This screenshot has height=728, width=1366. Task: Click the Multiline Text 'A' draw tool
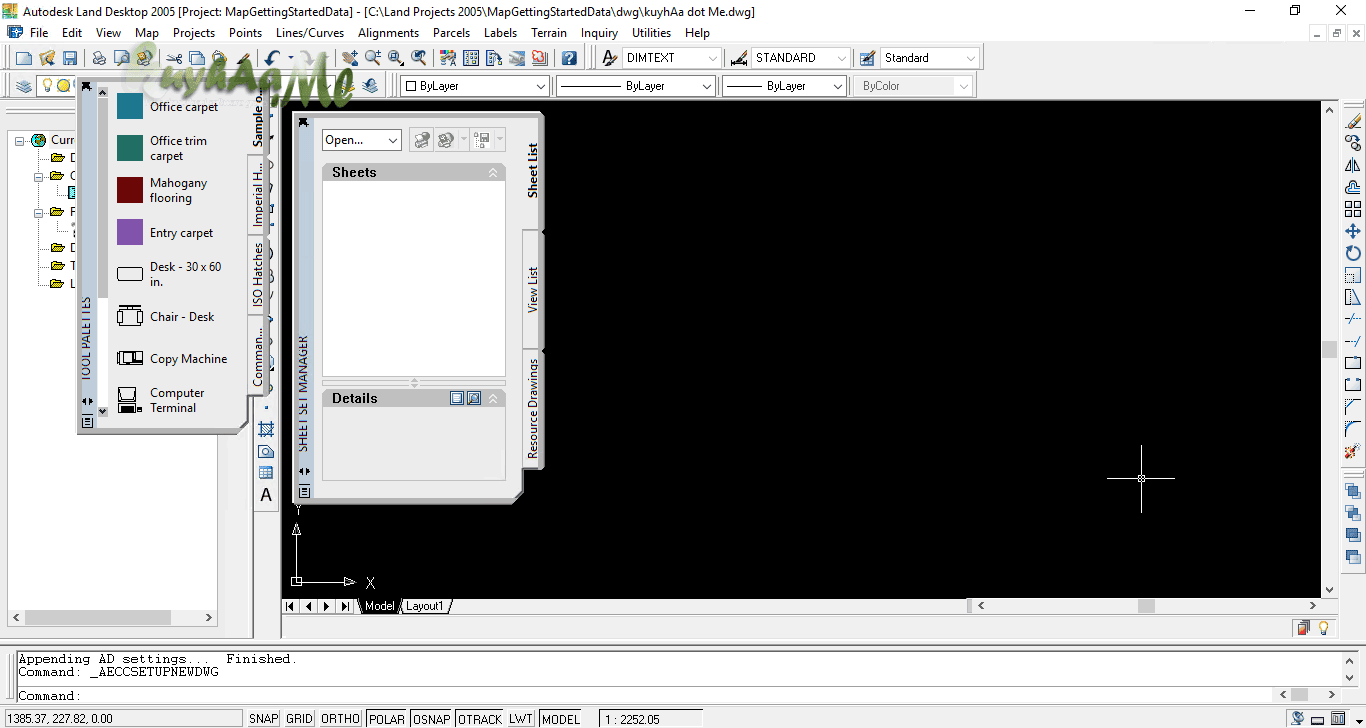266,495
